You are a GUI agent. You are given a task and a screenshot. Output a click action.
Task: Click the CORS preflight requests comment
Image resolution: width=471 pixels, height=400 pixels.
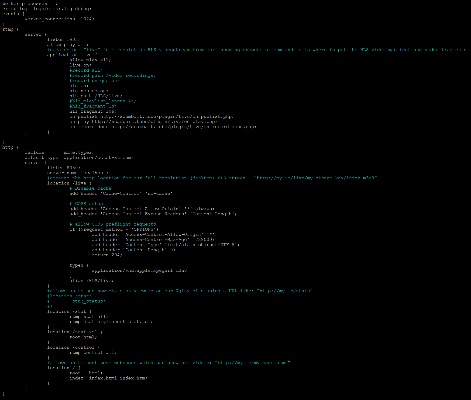113,224
